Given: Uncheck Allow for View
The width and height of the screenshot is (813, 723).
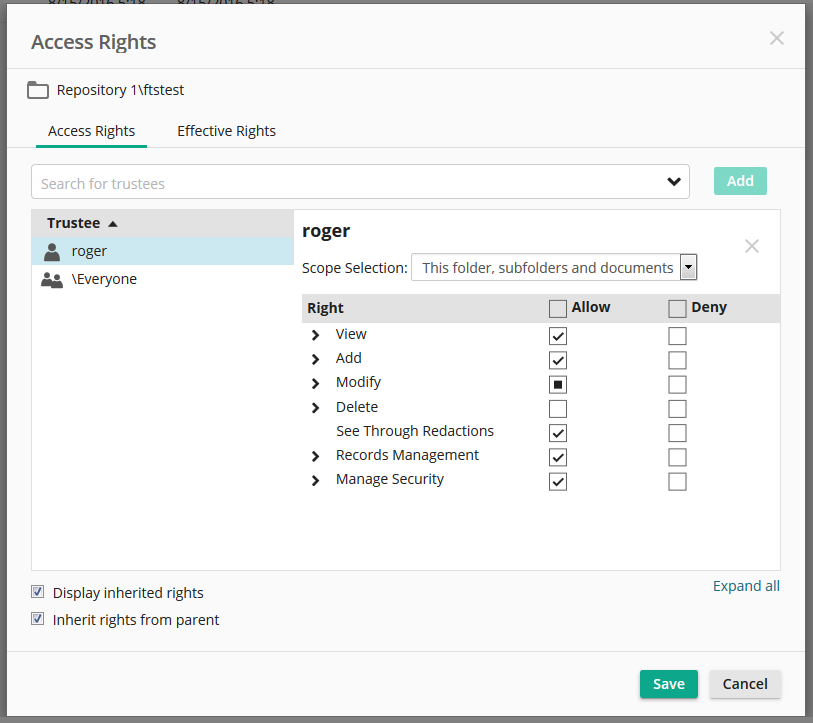Looking at the screenshot, I should pos(557,336).
